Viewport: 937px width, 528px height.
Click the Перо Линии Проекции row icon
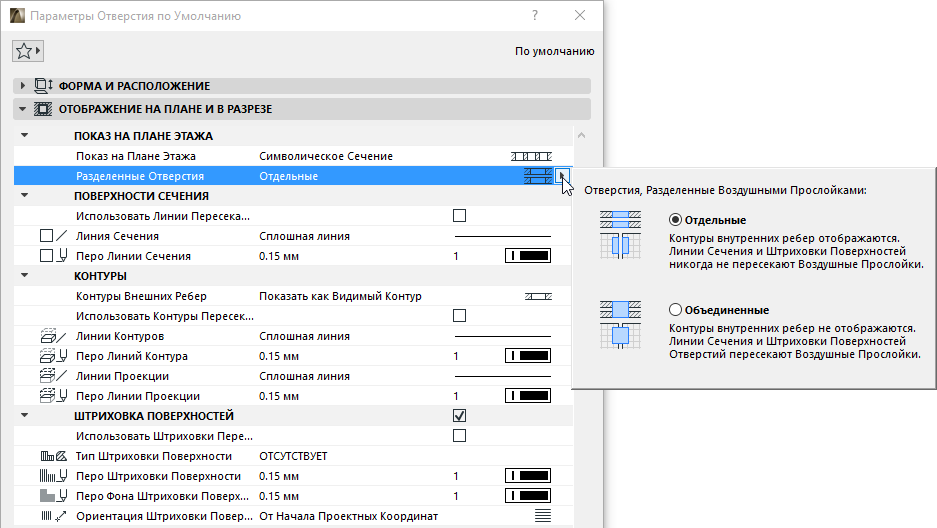click(53, 396)
